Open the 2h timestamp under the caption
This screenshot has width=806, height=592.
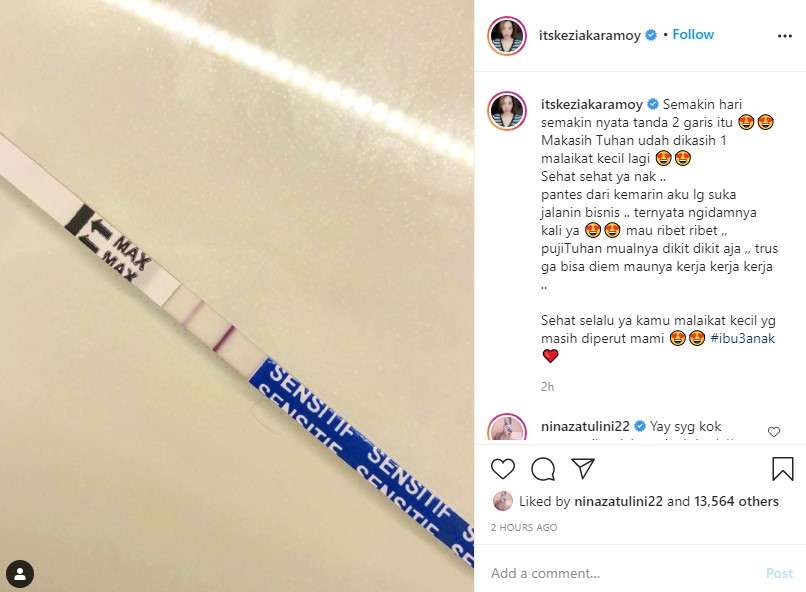coord(547,386)
